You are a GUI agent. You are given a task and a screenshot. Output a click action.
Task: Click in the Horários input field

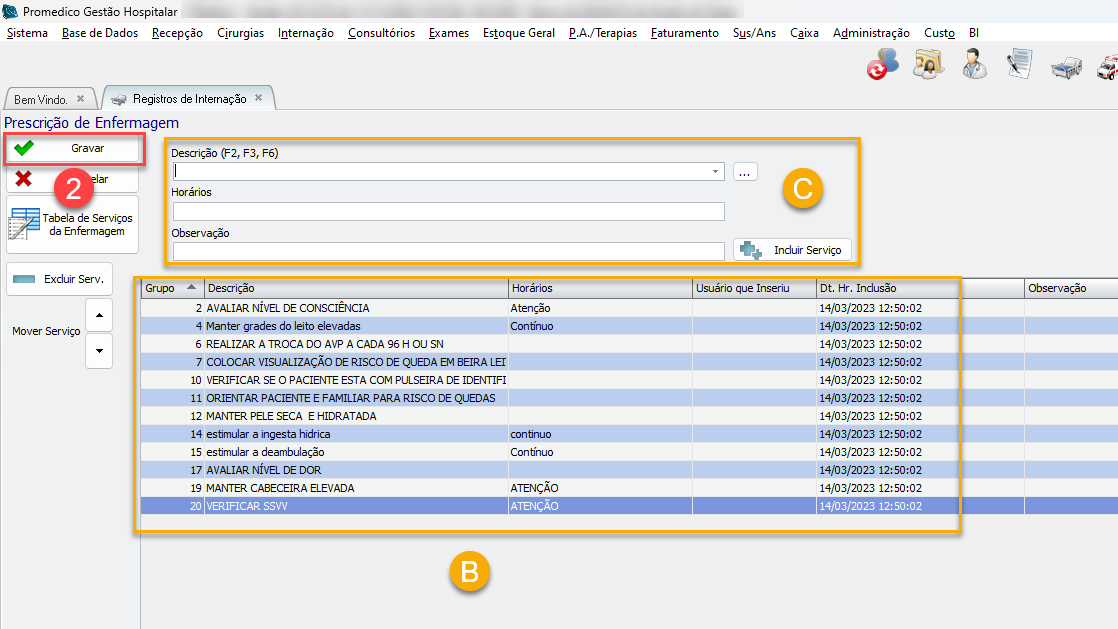[448, 211]
